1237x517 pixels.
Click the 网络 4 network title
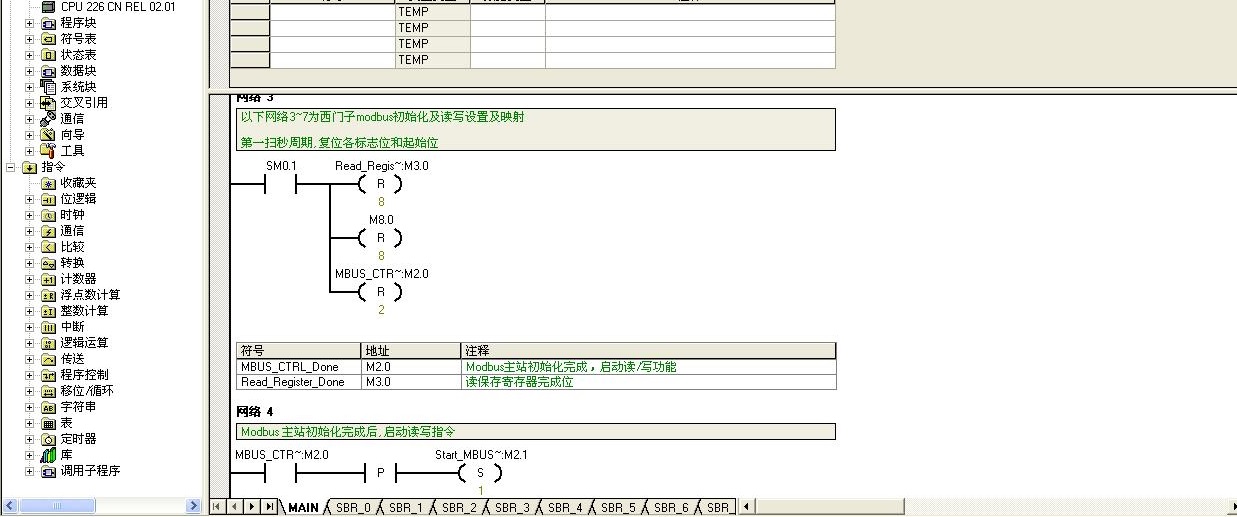tap(255, 412)
